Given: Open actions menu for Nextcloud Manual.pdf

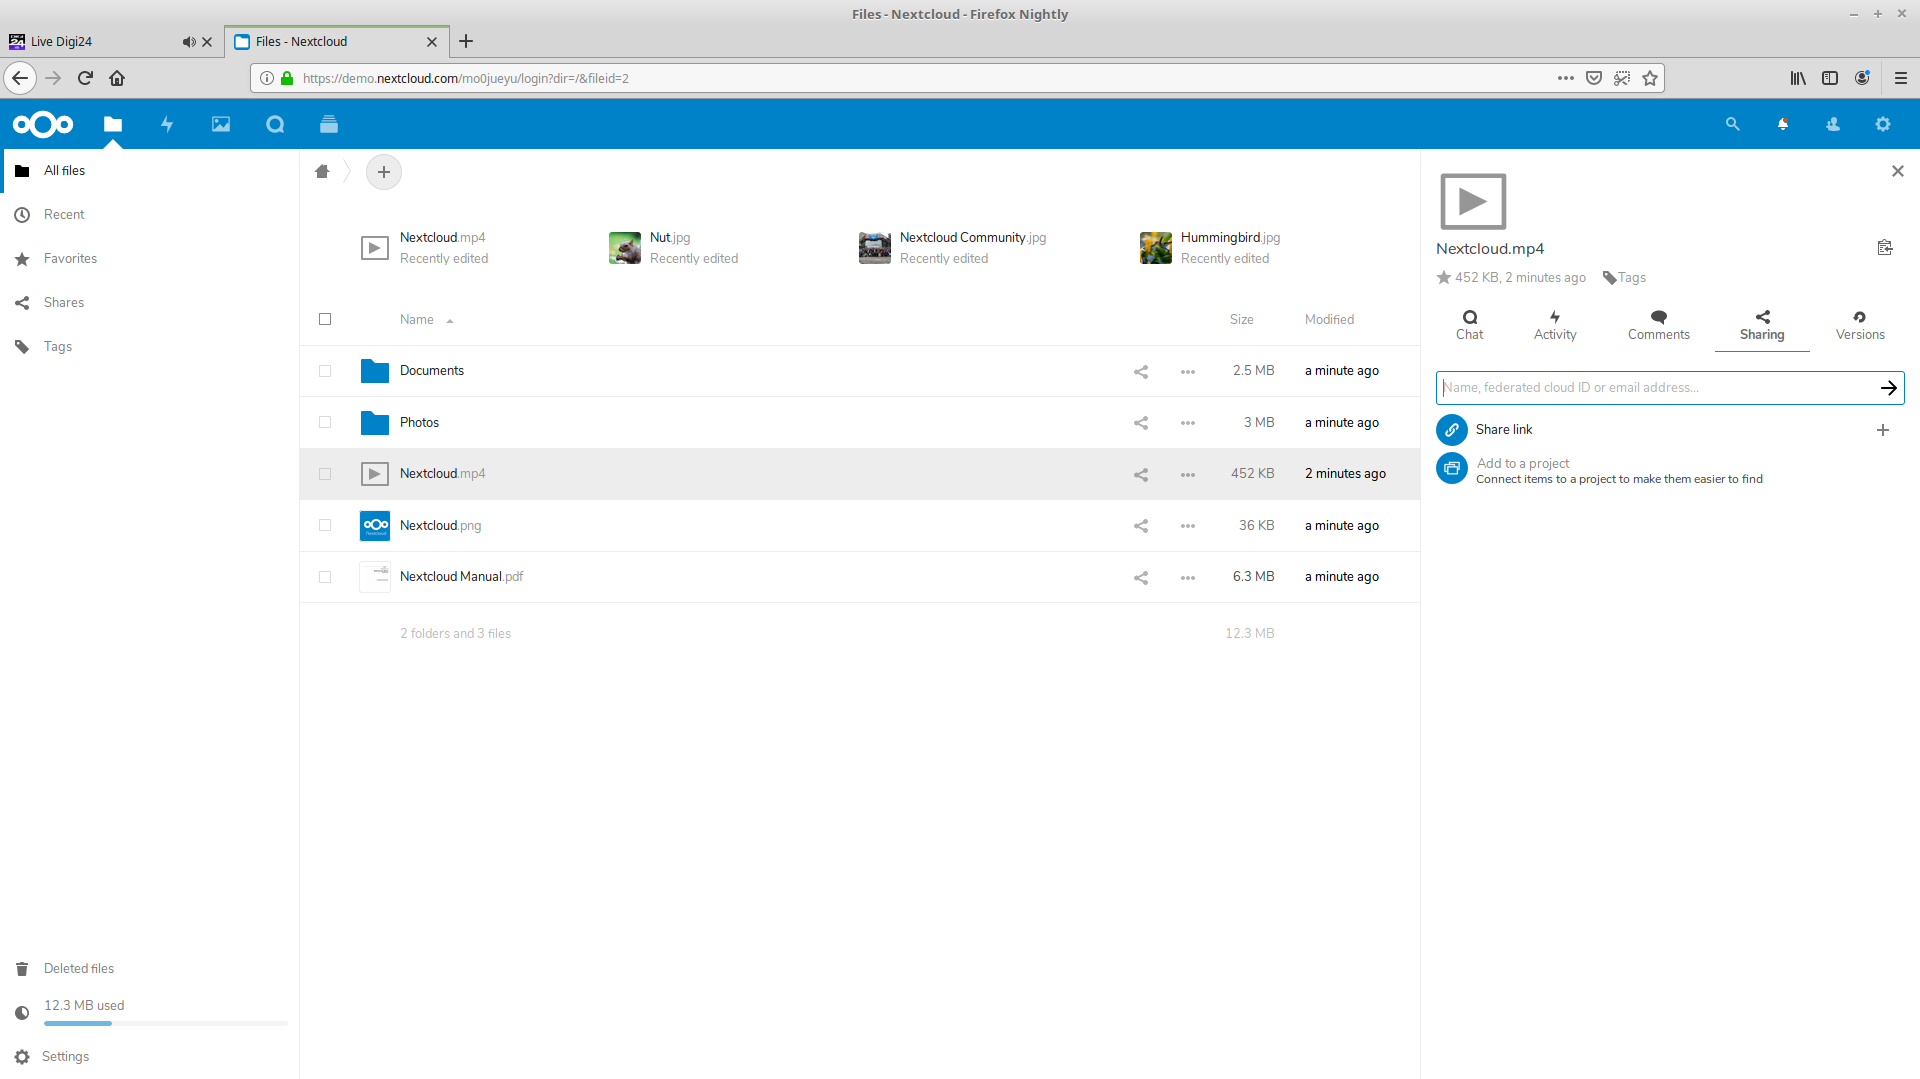Looking at the screenshot, I should click(x=1187, y=577).
